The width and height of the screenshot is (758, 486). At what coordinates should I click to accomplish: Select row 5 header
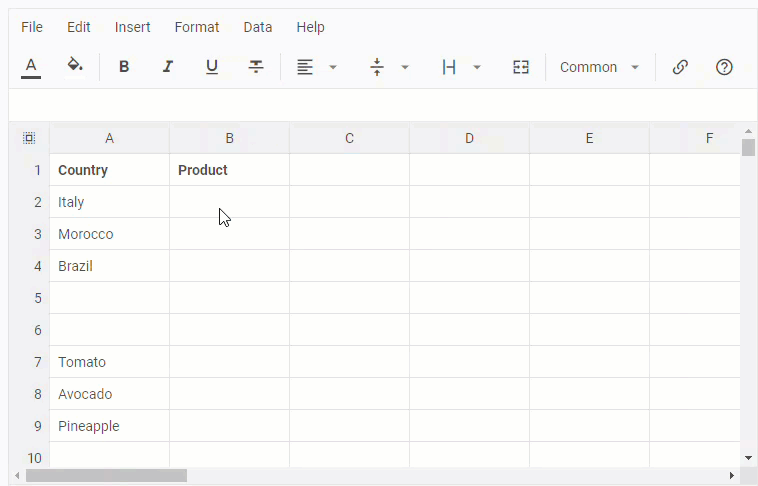[29, 298]
